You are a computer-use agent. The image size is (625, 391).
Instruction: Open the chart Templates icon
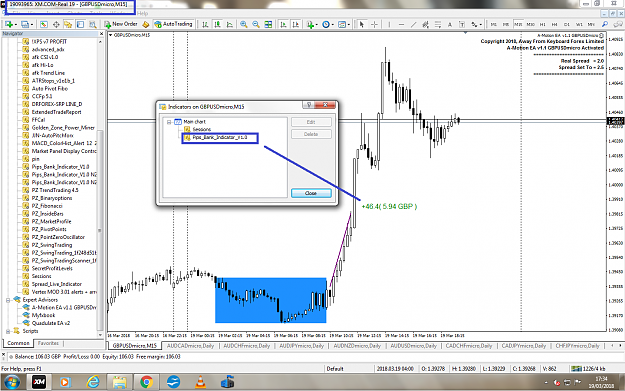(x=342, y=24)
